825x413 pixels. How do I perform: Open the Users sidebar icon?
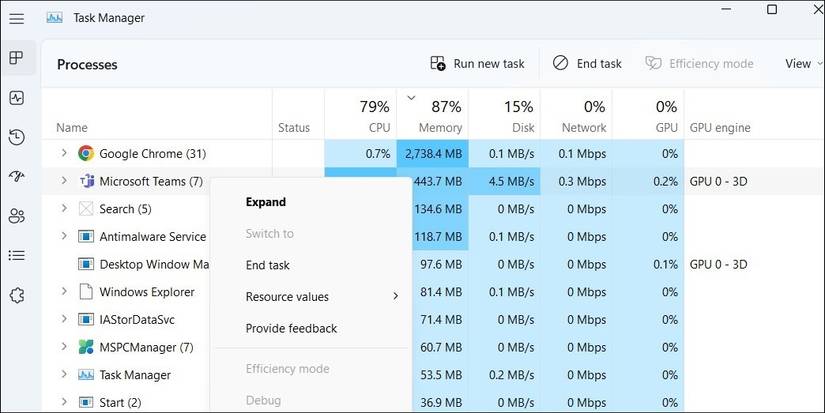pos(16,216)
